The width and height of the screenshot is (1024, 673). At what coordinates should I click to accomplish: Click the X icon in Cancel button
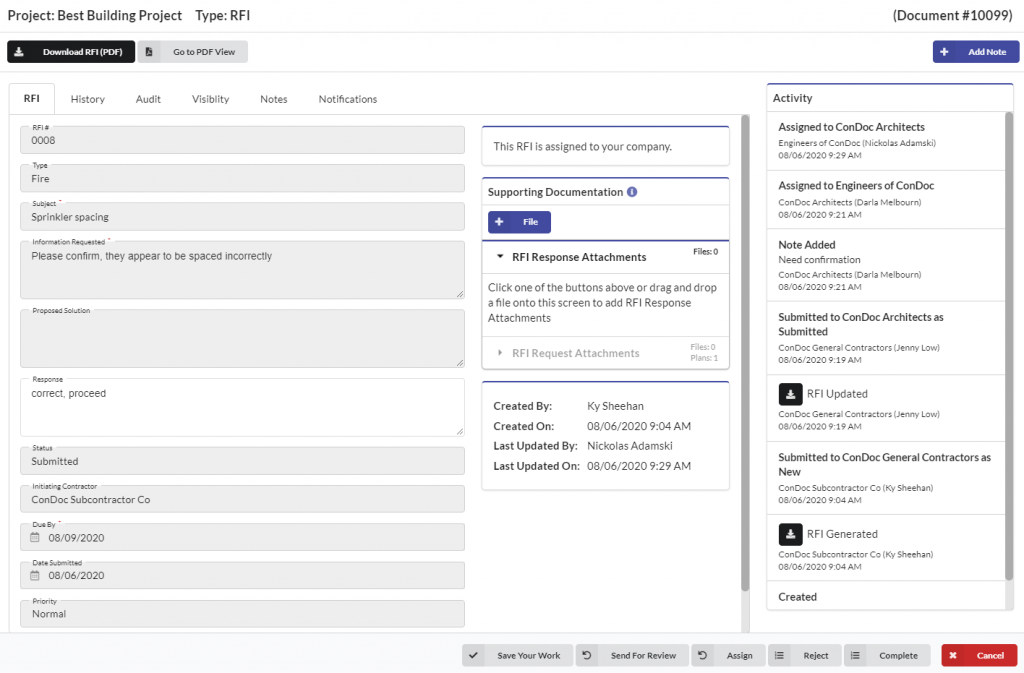953,655
